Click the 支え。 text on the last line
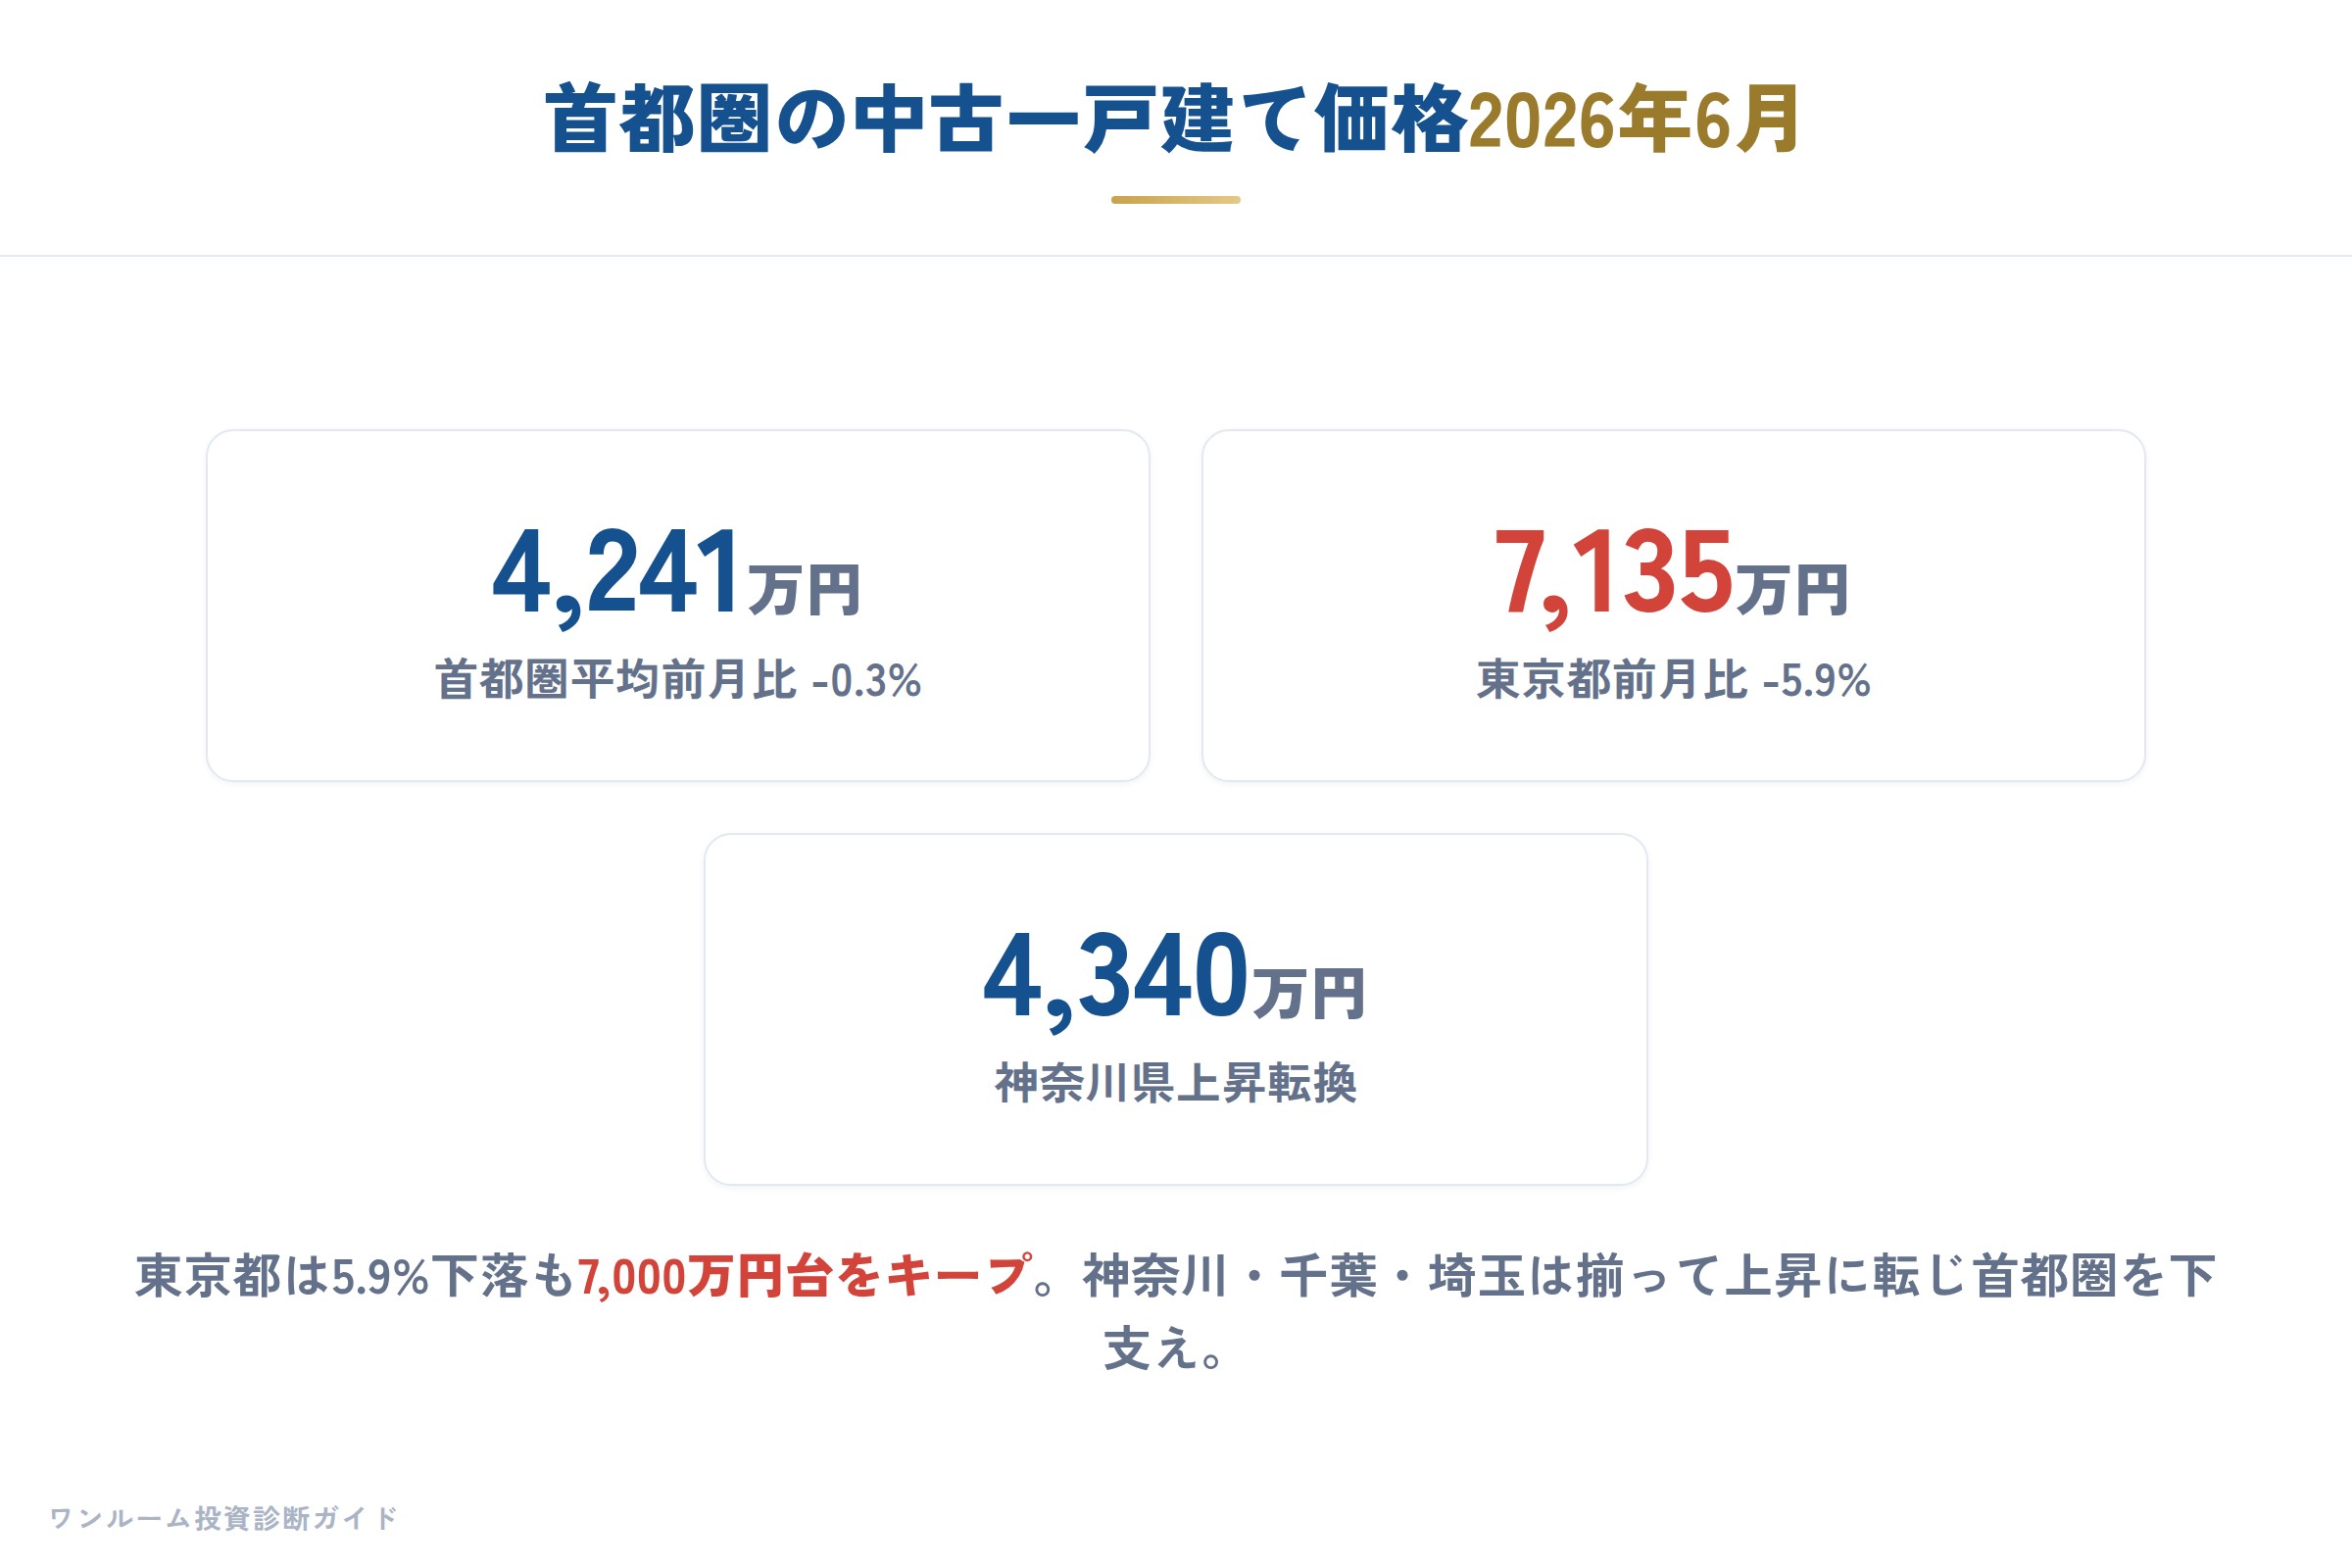 tap(1164, 1349)
